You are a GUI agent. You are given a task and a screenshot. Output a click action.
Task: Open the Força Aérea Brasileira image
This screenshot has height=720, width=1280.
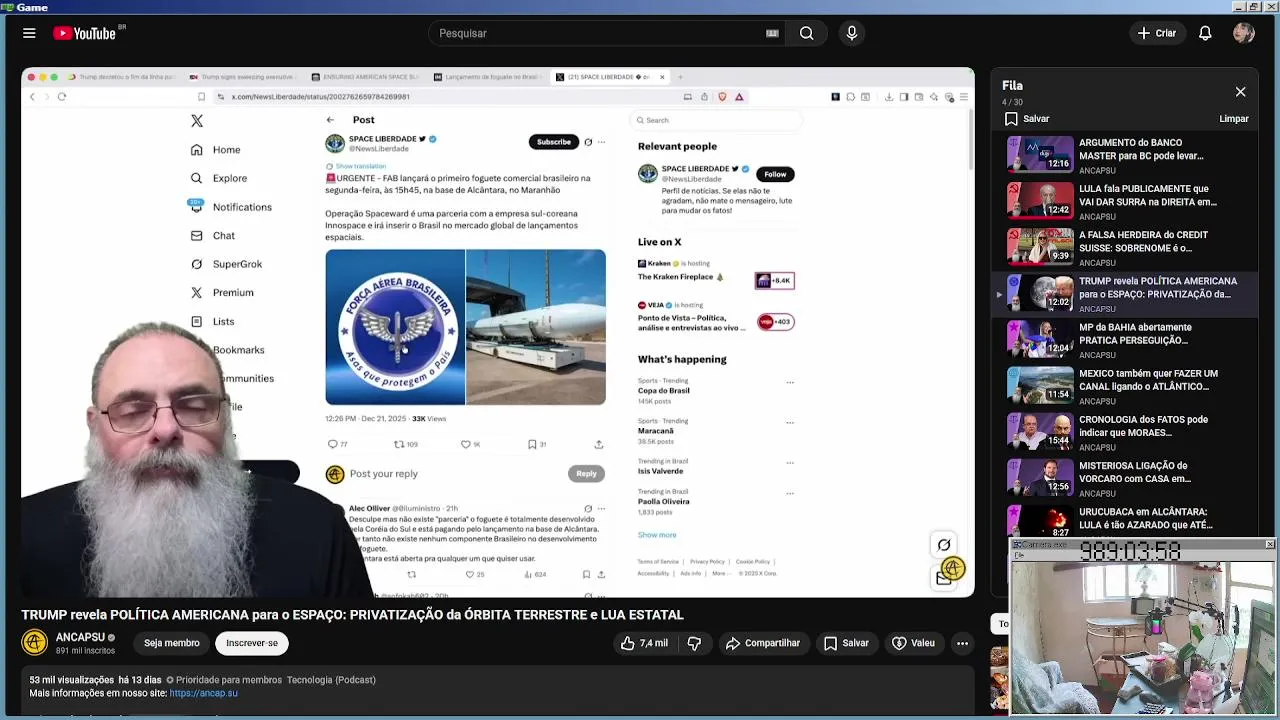[395, 327]
